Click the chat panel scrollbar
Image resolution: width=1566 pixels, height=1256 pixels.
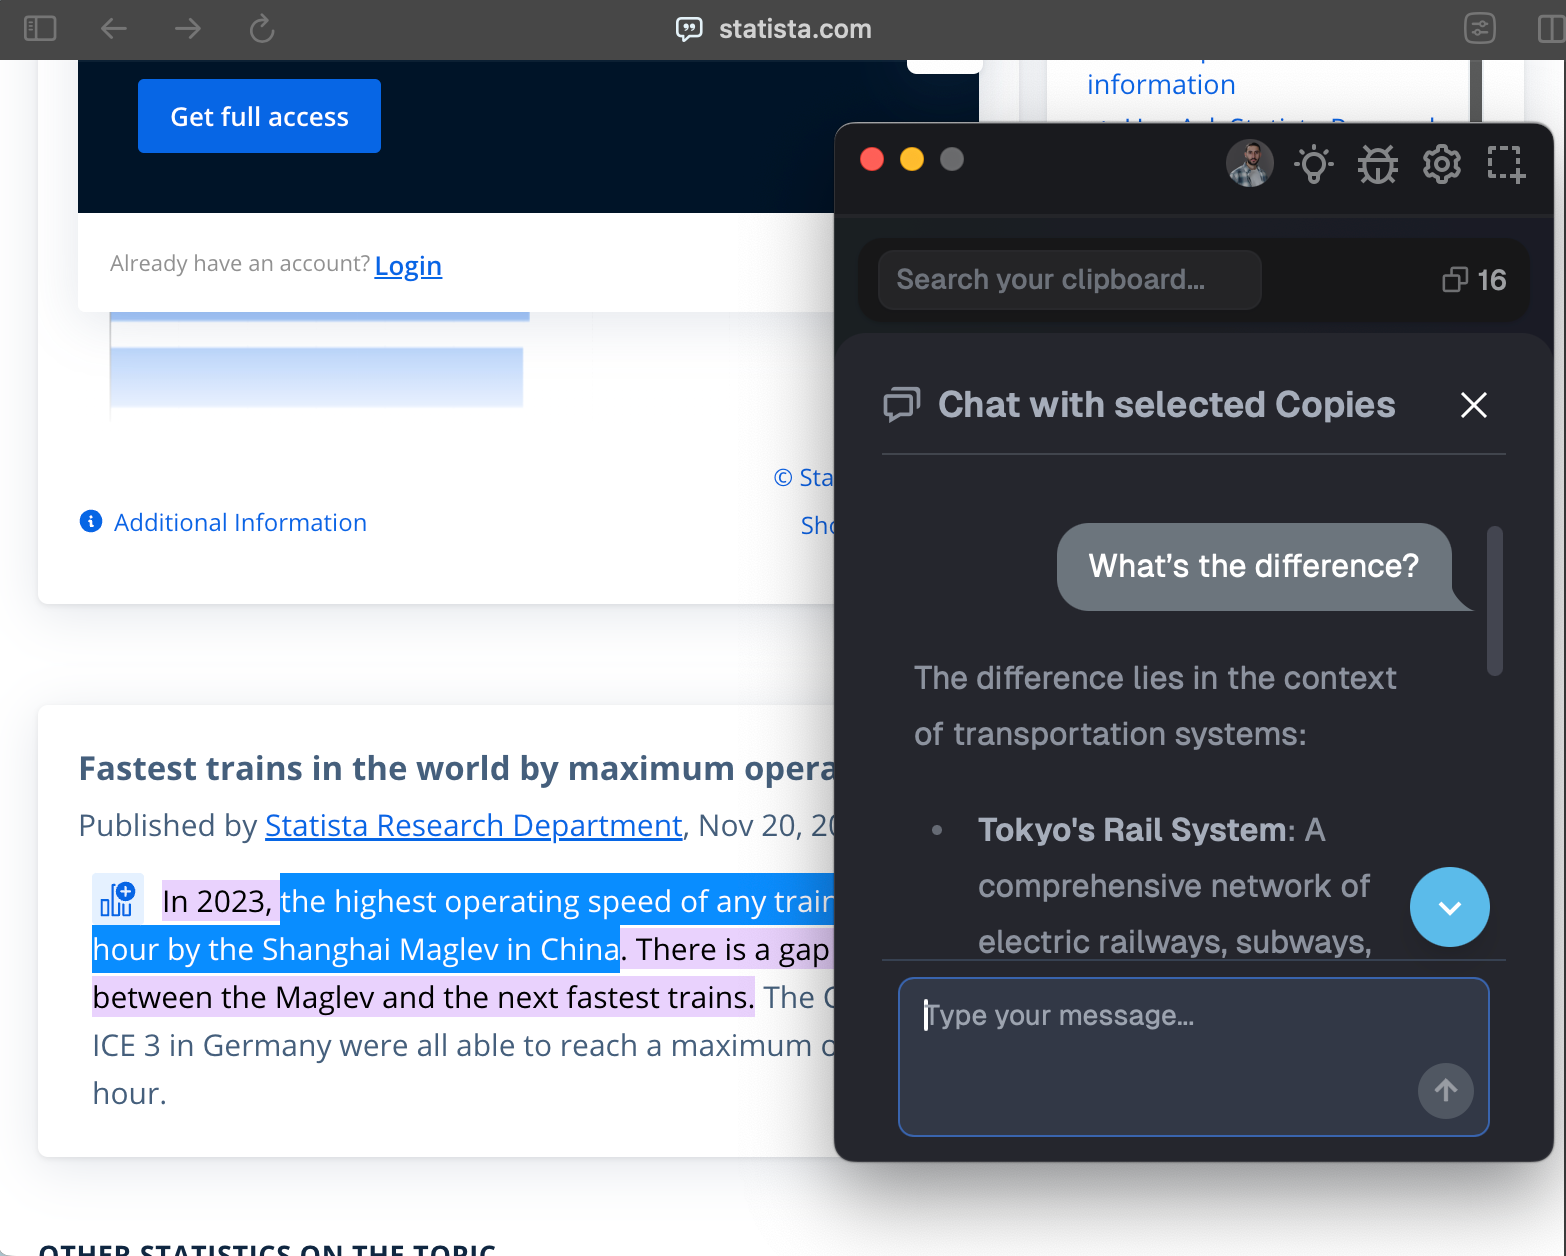(x=1495, y=601)
